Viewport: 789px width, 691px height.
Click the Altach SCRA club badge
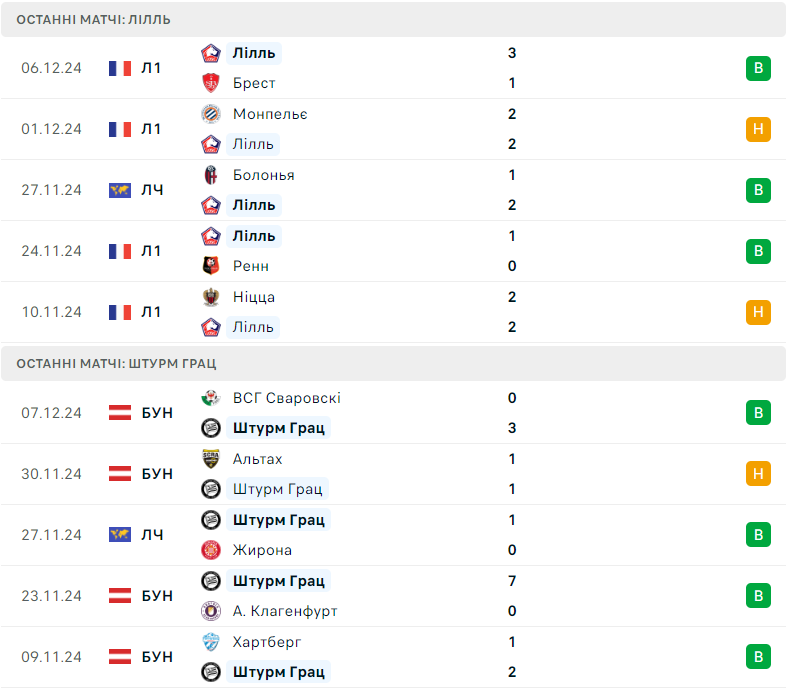tap(211, 459)
